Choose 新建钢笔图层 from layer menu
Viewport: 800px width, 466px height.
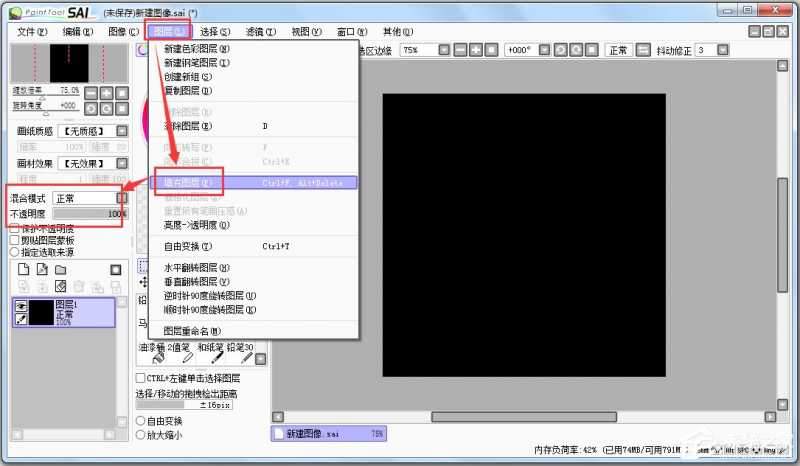(x=254, y=63)
